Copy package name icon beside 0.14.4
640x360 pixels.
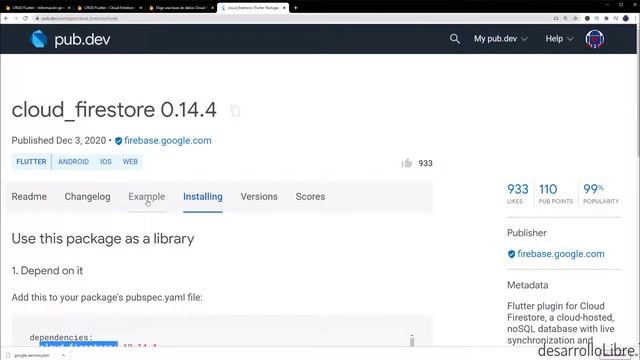point(235,111)
